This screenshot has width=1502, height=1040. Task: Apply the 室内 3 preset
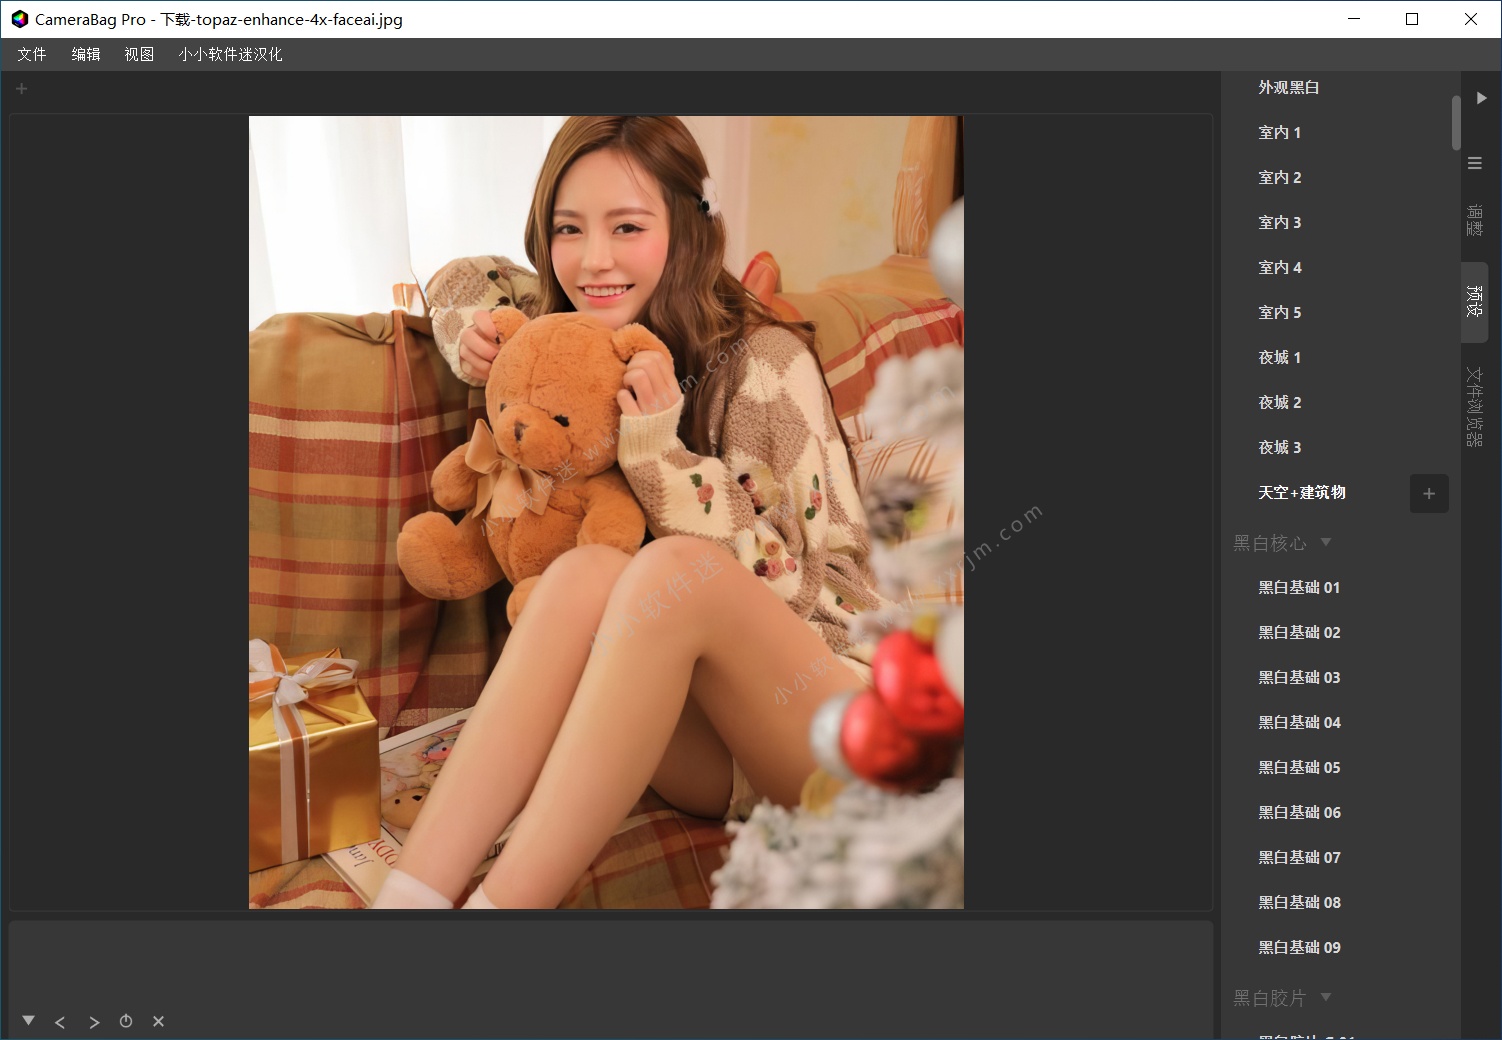click(1279, 222)
